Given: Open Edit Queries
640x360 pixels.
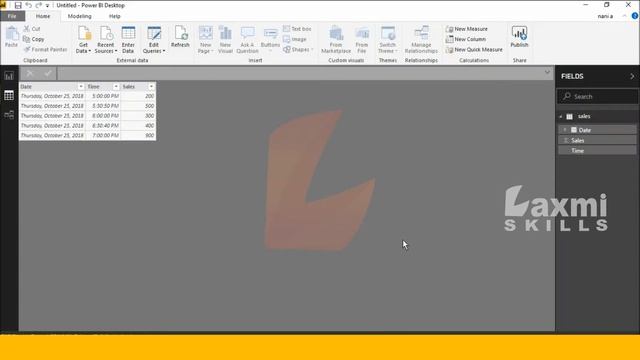Looking at the screenshot, I should pos(154,40).
